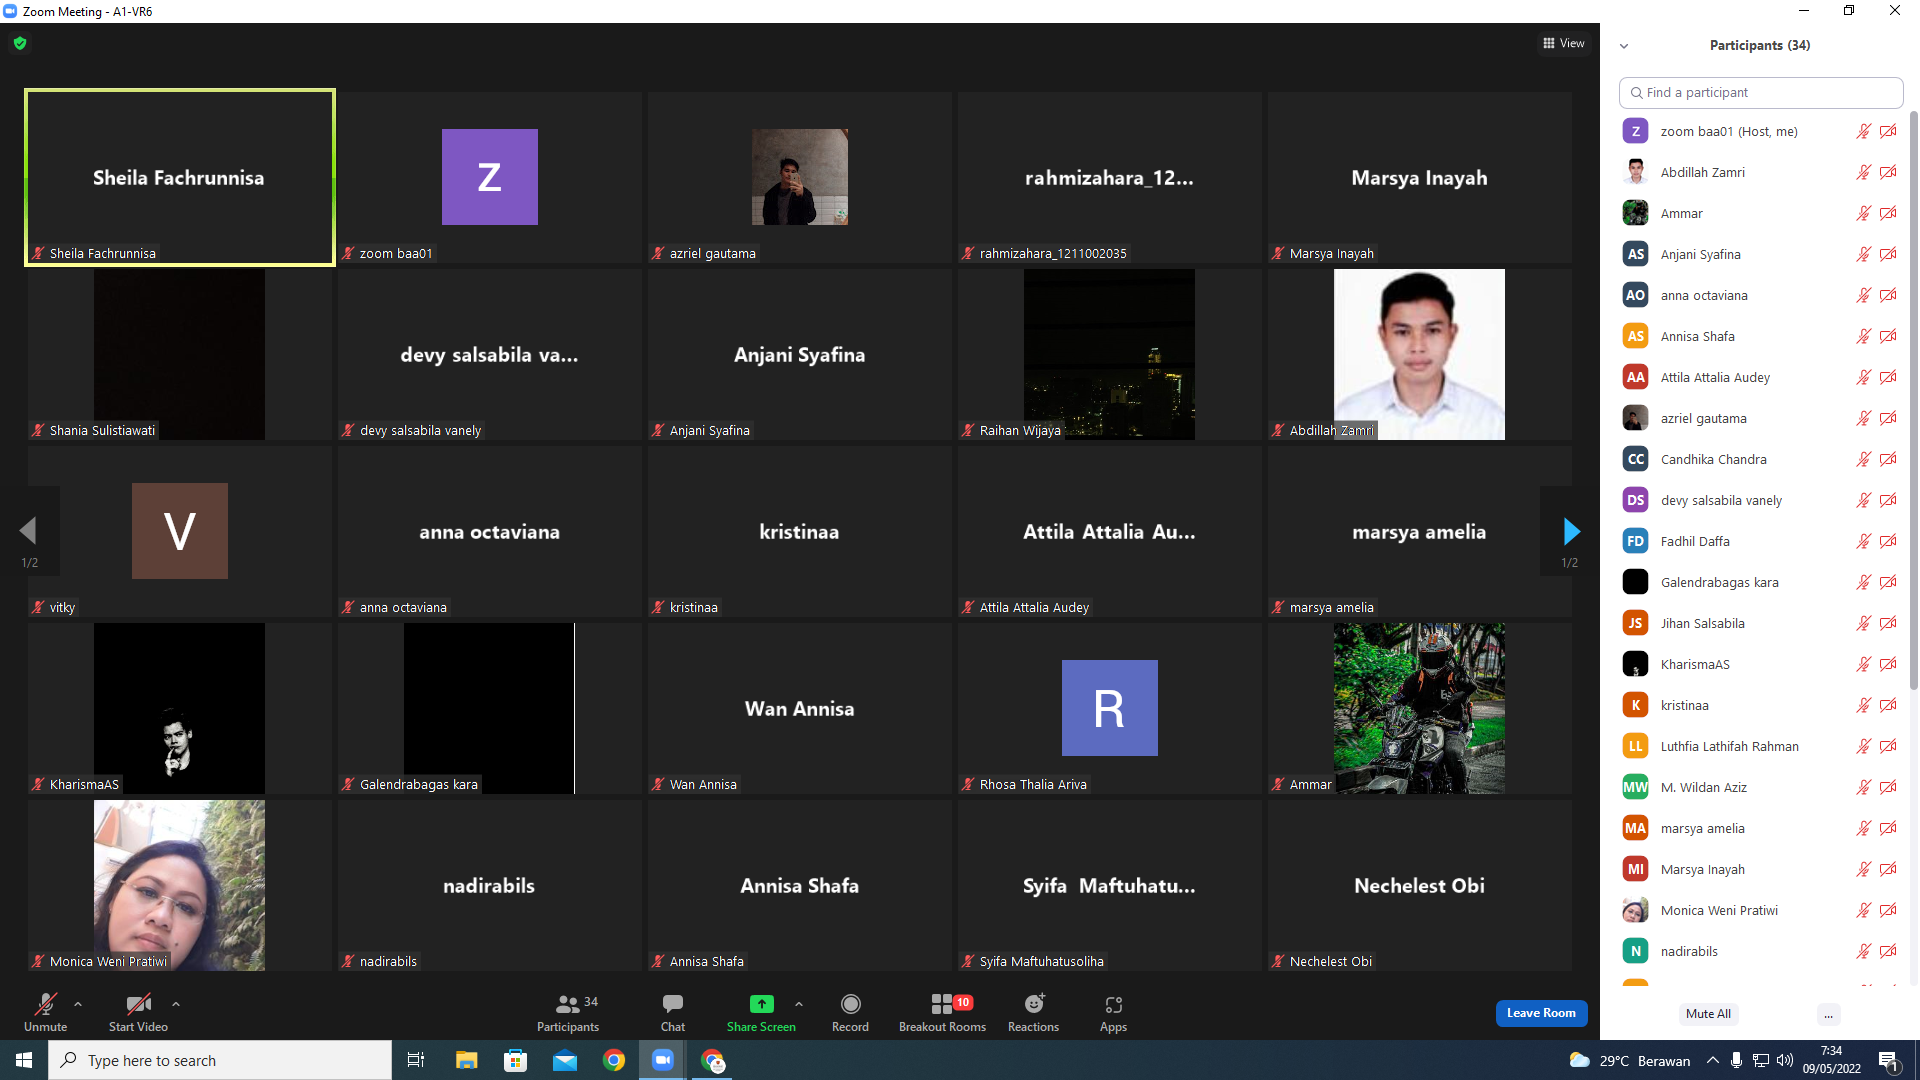The height and width of the screenshot is (1080, 1920).
Task: Click the green Share Screen icon
Action: click(x=762, y=1004)
